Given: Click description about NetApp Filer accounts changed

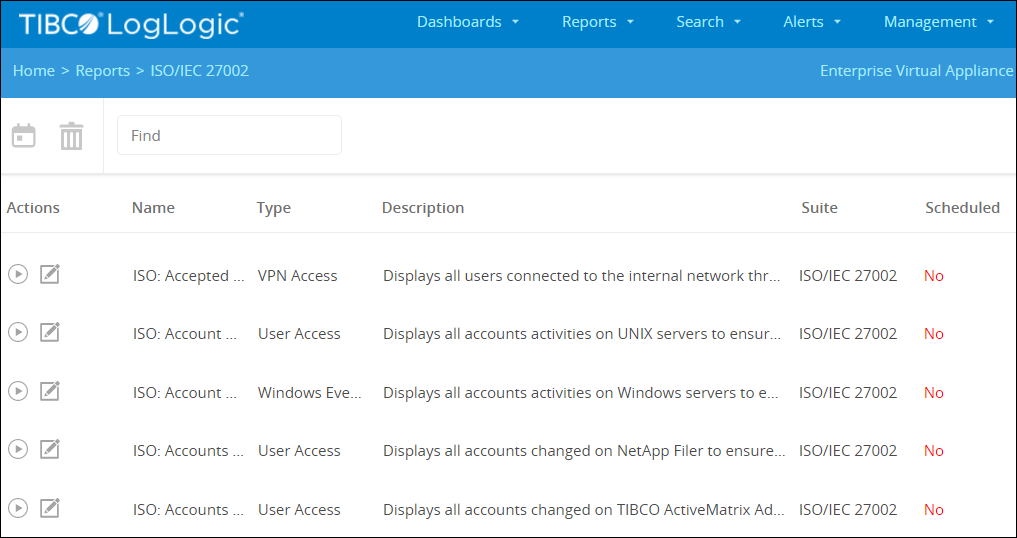Looking at the screenshot, I should click(584, 450).
